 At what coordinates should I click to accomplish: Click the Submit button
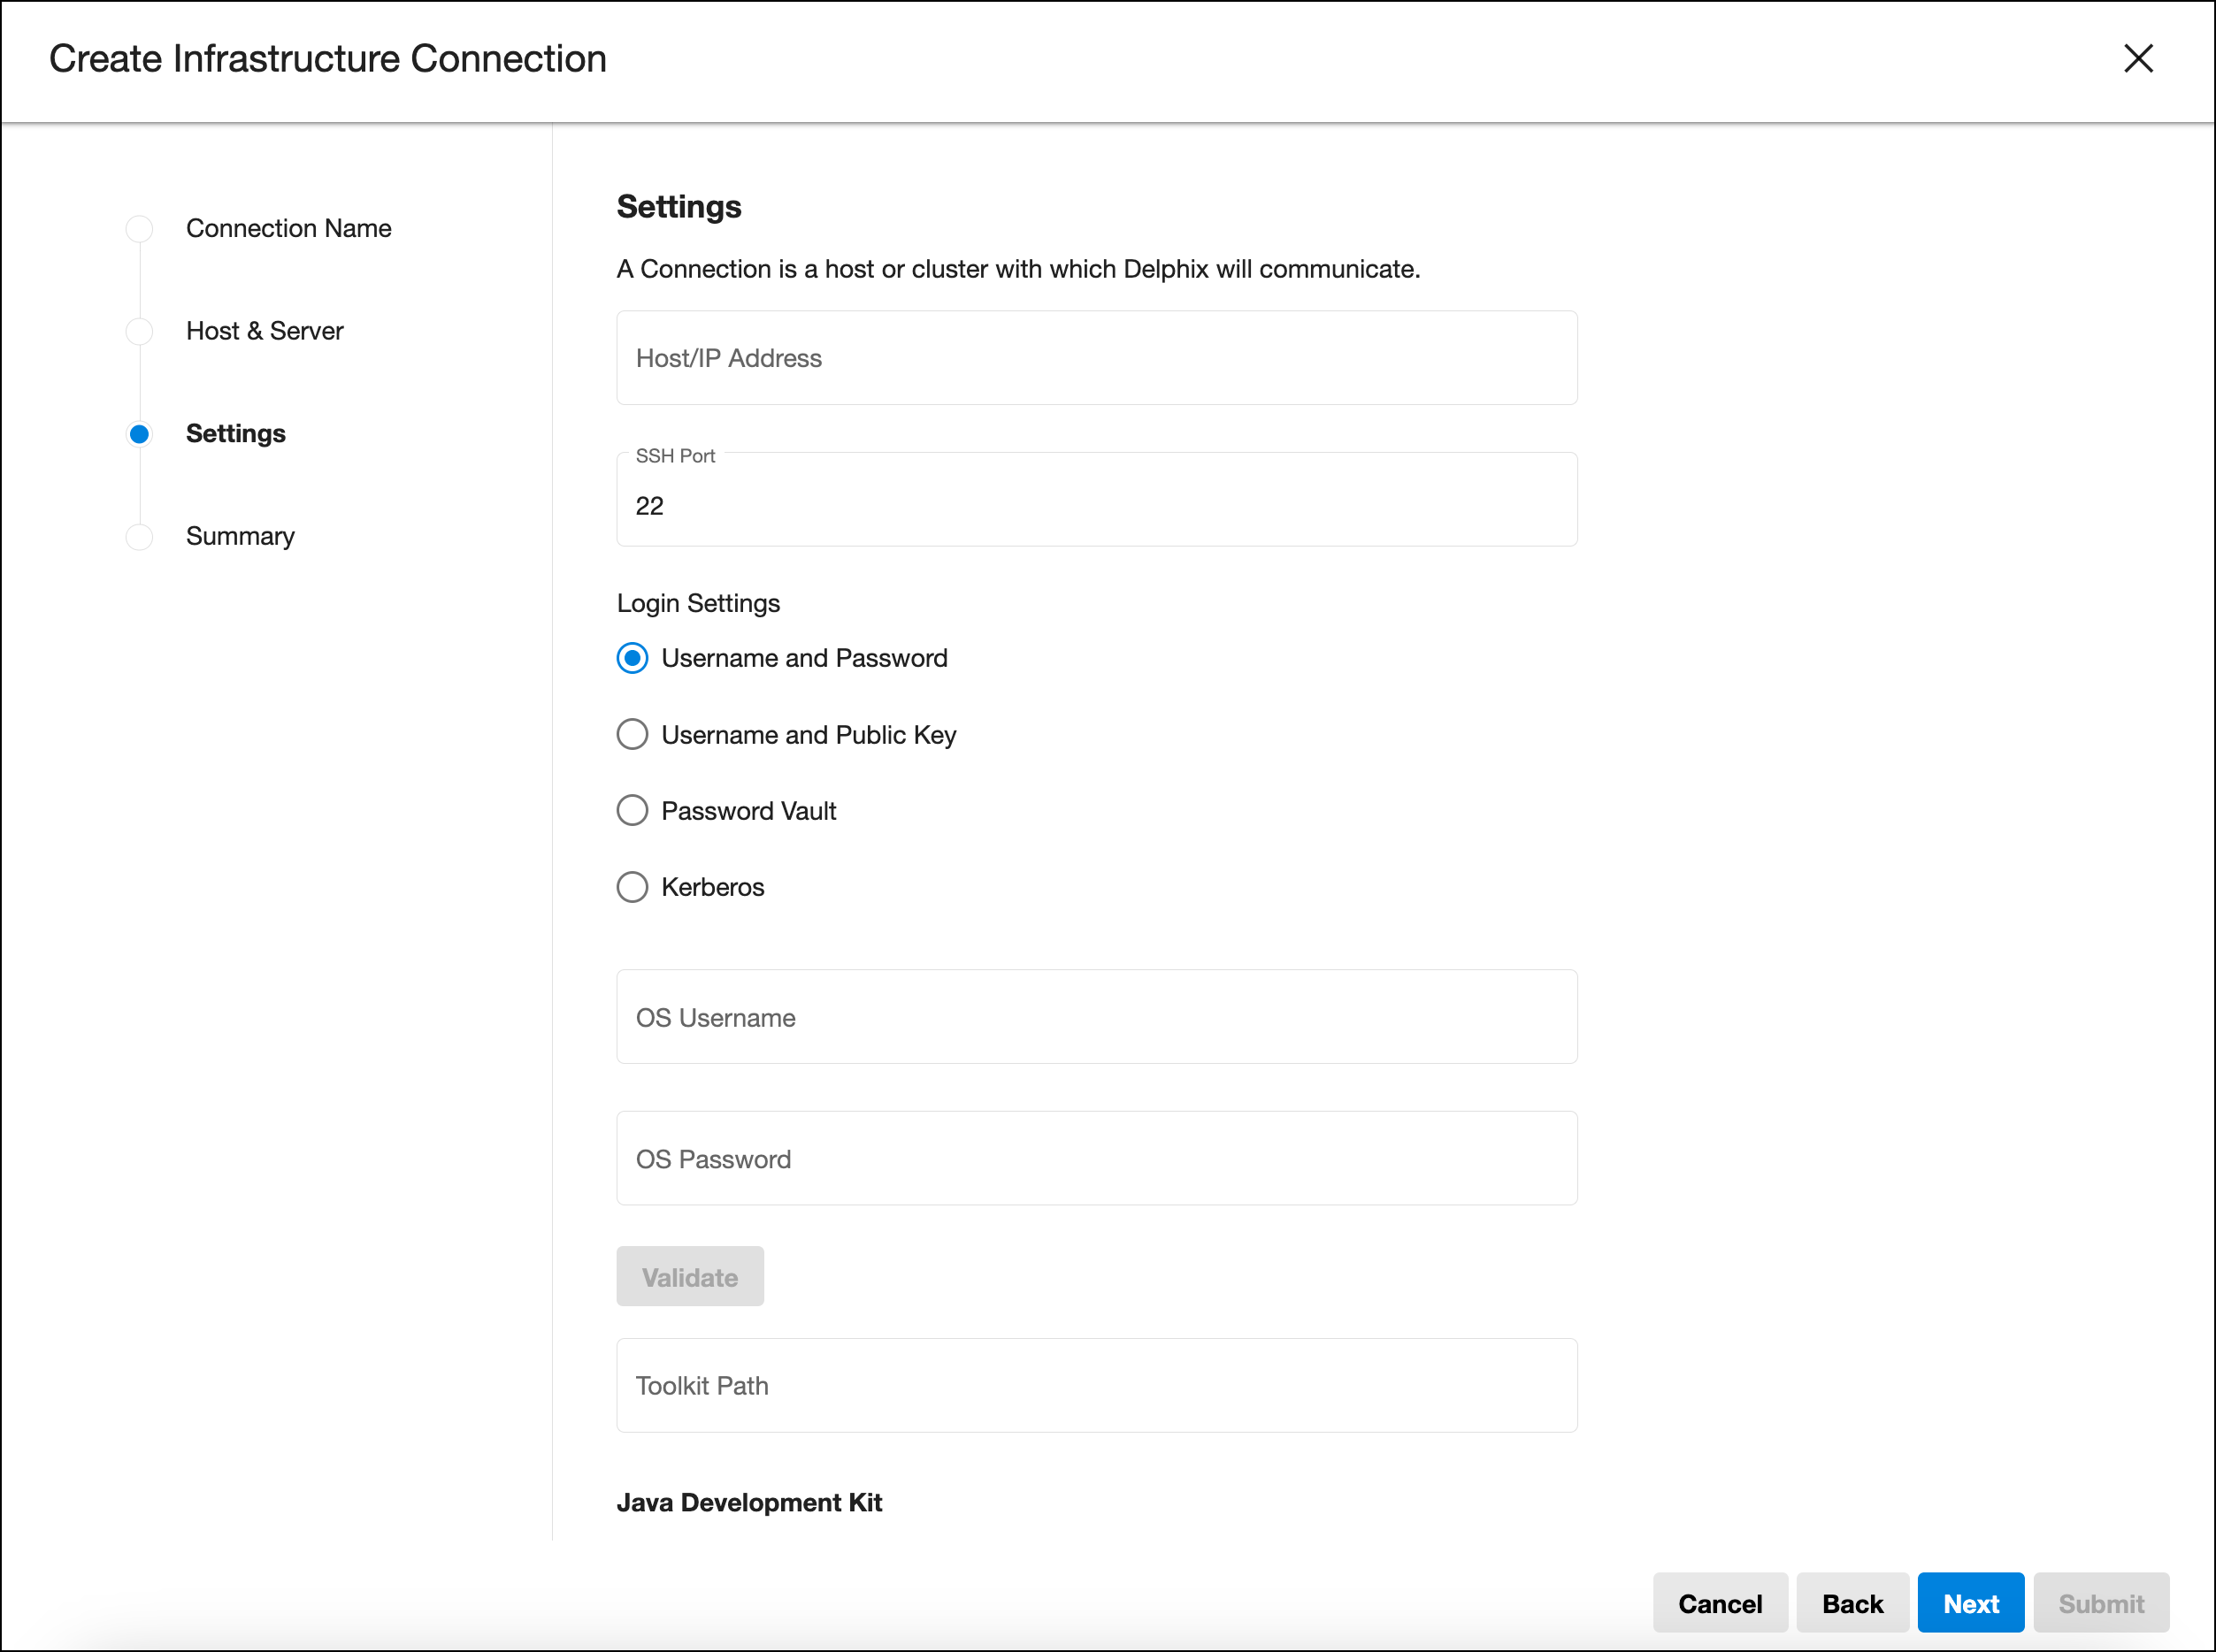[2101, 1604]
